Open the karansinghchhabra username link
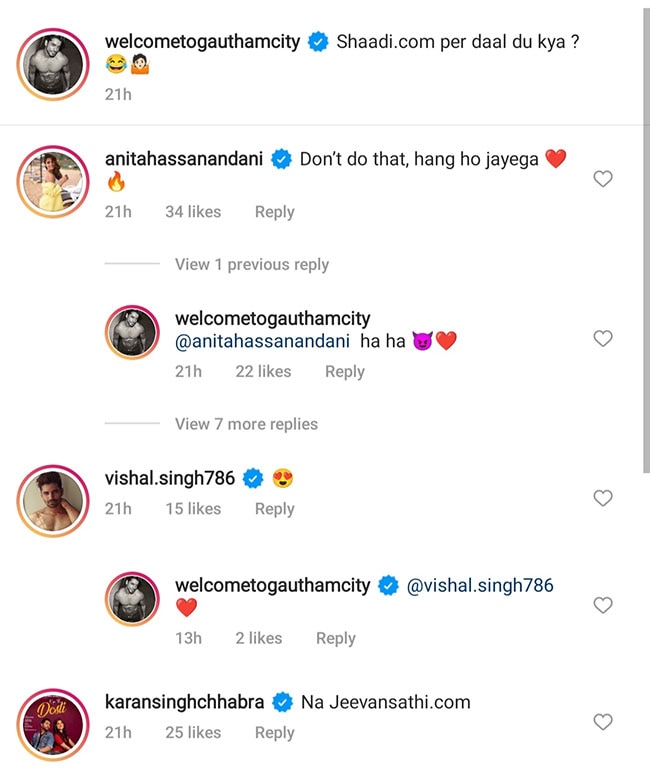 pos(184,702)
